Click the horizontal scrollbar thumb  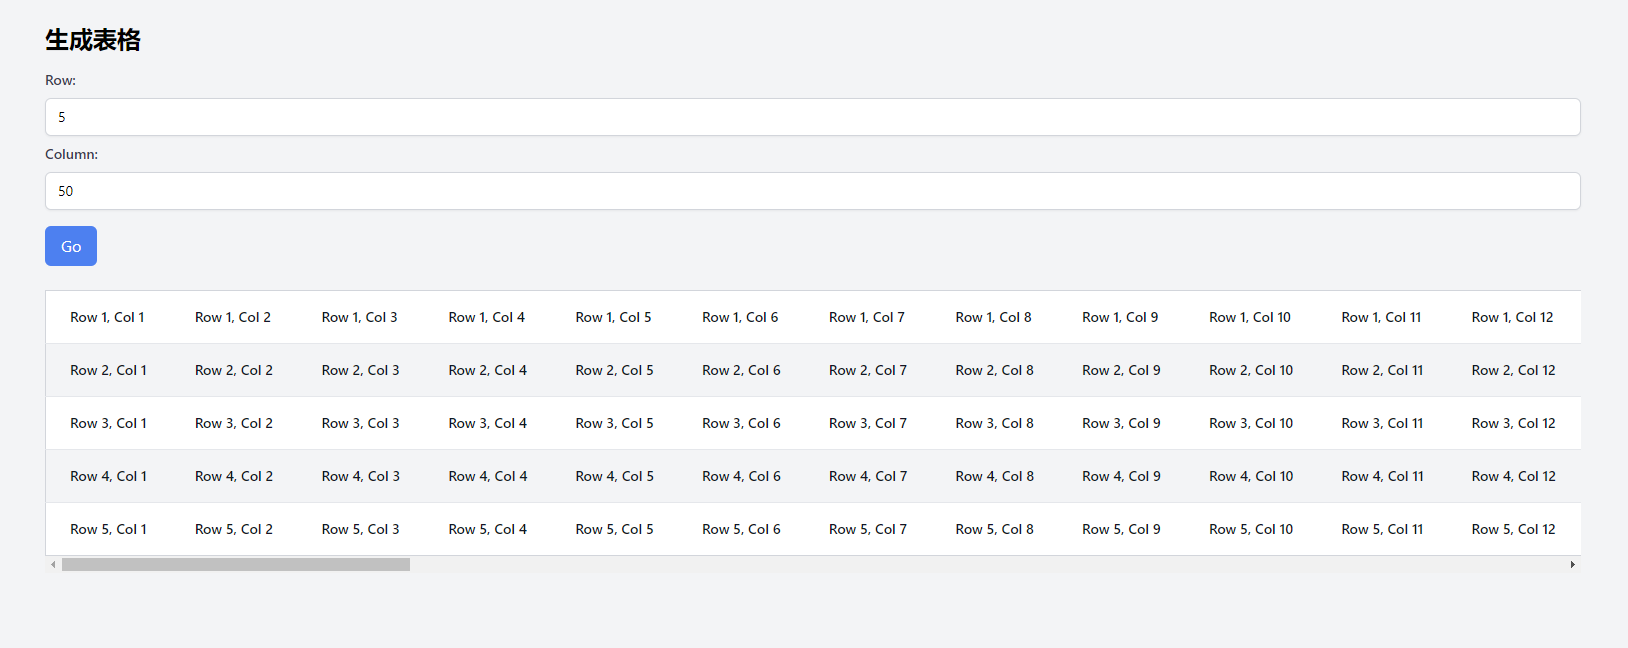[236, 565]
